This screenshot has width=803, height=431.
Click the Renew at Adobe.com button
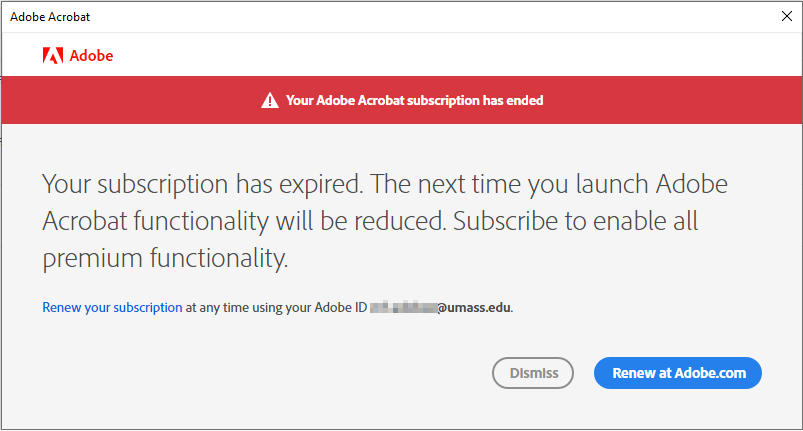pos(678,373)
